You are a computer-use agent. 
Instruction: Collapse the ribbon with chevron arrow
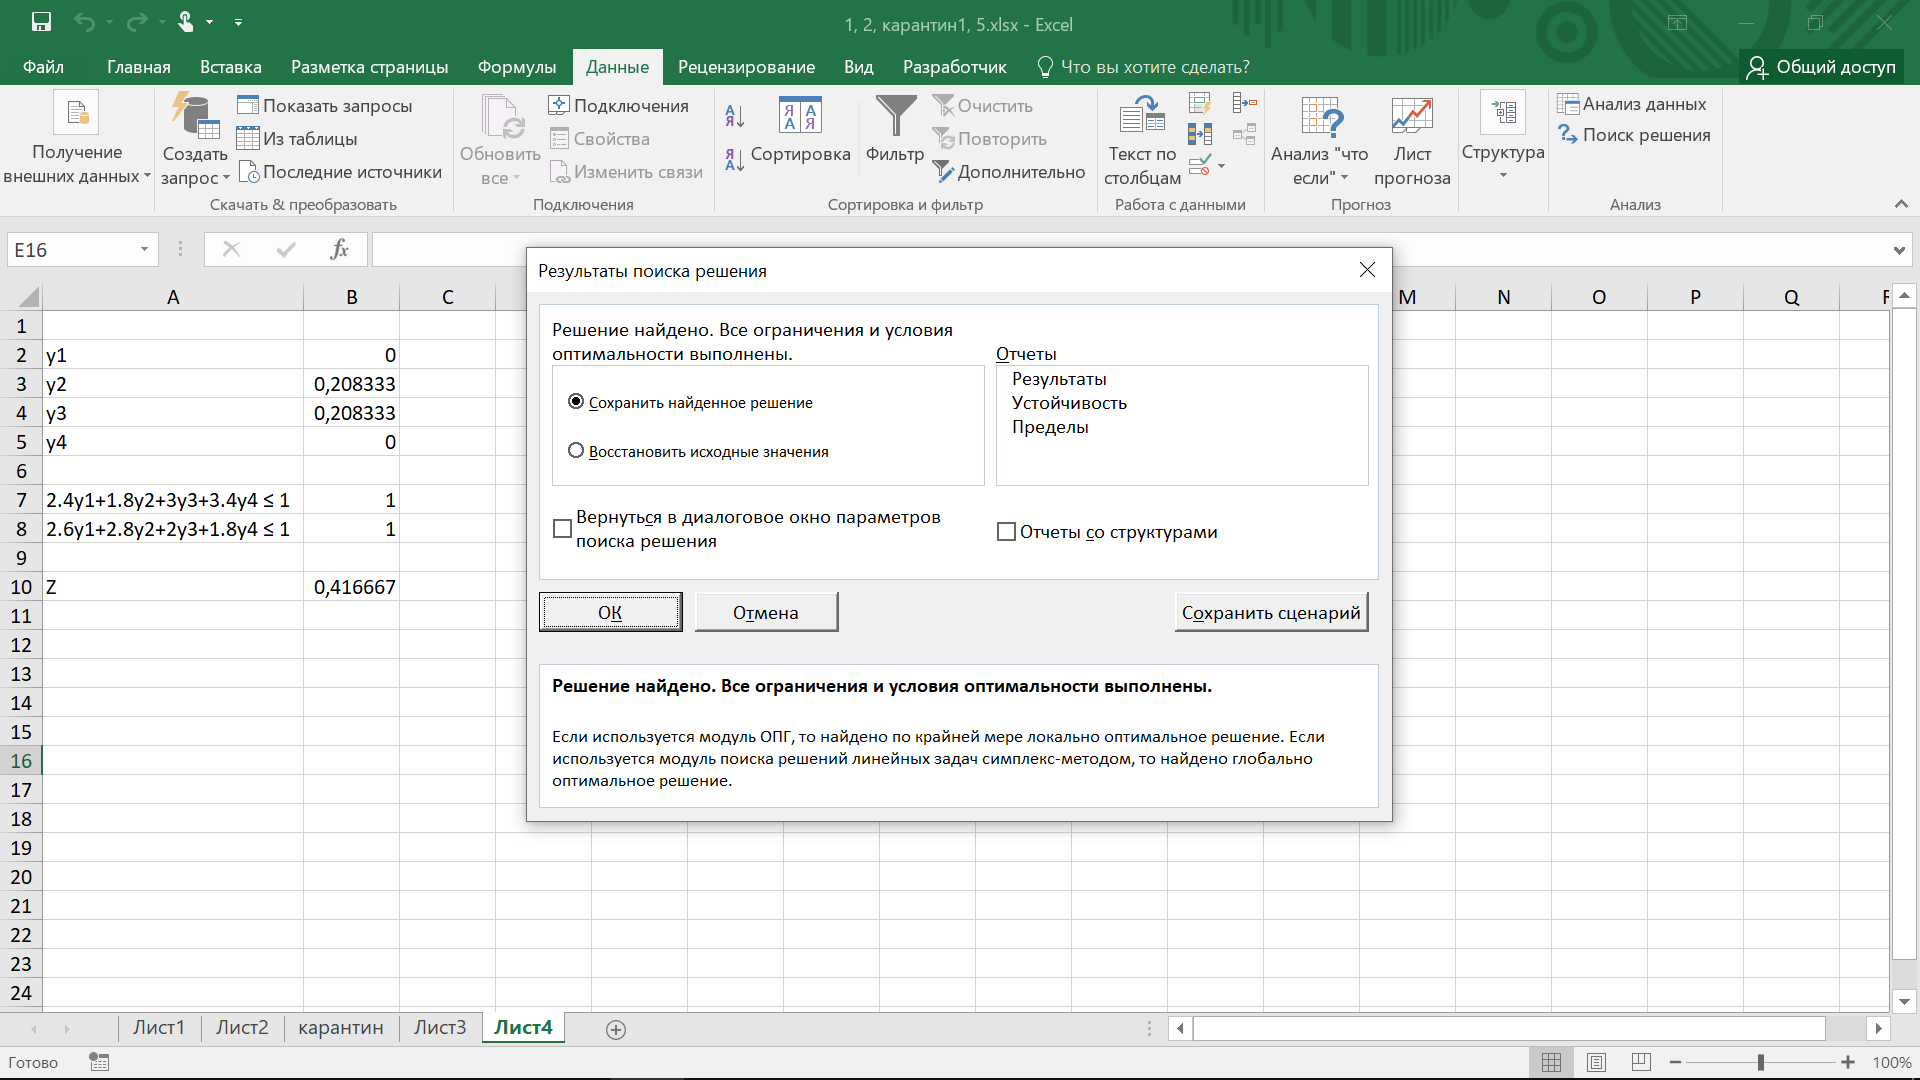tap(1900, 204)
